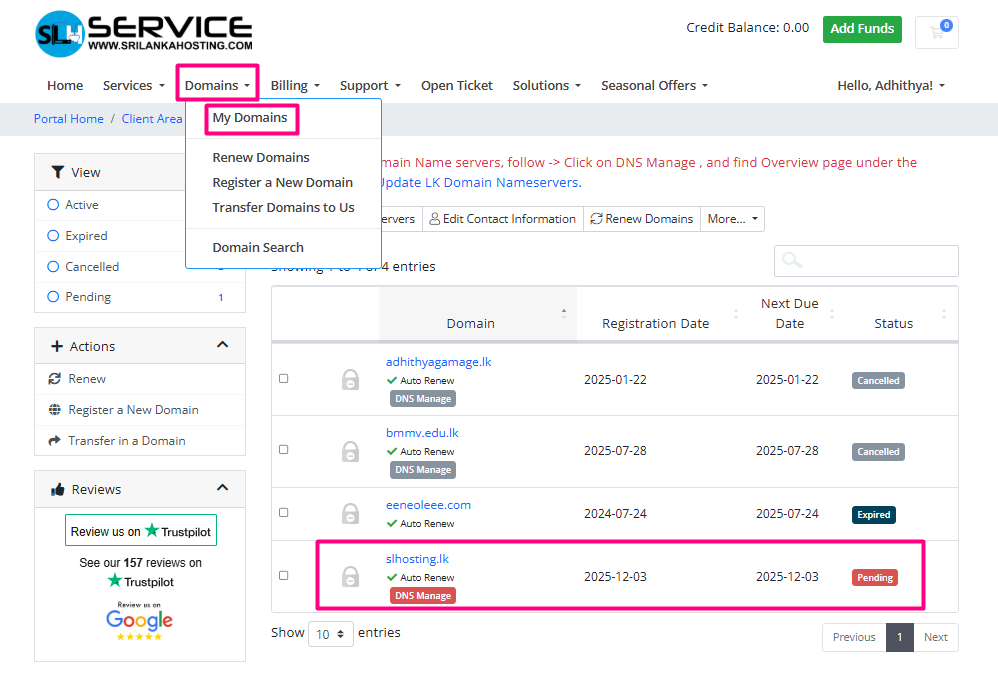Select Register a New Domain menu entry

[282, 182]
